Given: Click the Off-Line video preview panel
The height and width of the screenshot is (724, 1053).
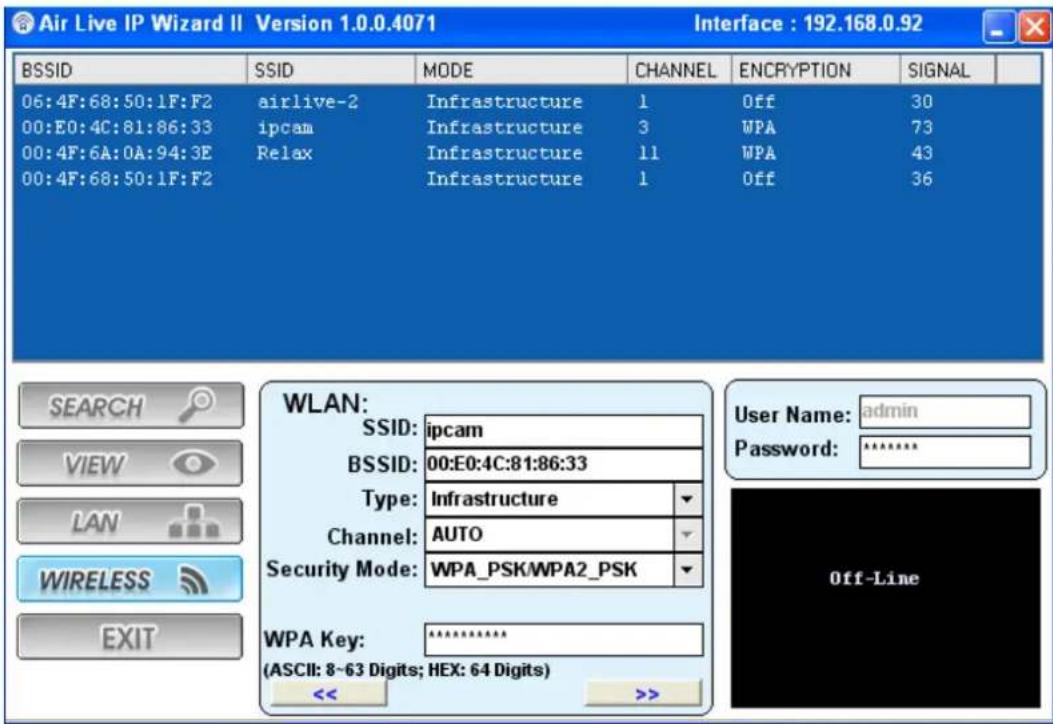Looking at the screenshot, I should click(x=886, y=598).
